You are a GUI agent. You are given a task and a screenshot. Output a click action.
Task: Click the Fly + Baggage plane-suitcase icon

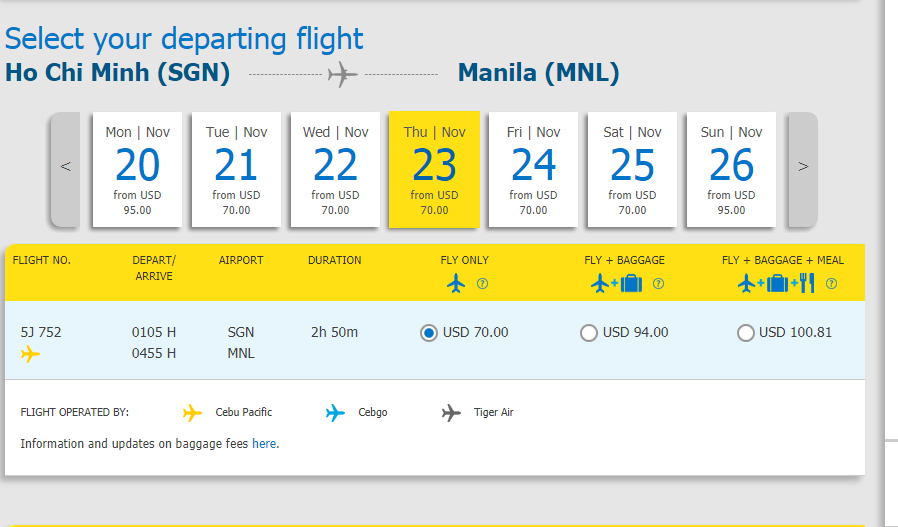pos(617,284)
